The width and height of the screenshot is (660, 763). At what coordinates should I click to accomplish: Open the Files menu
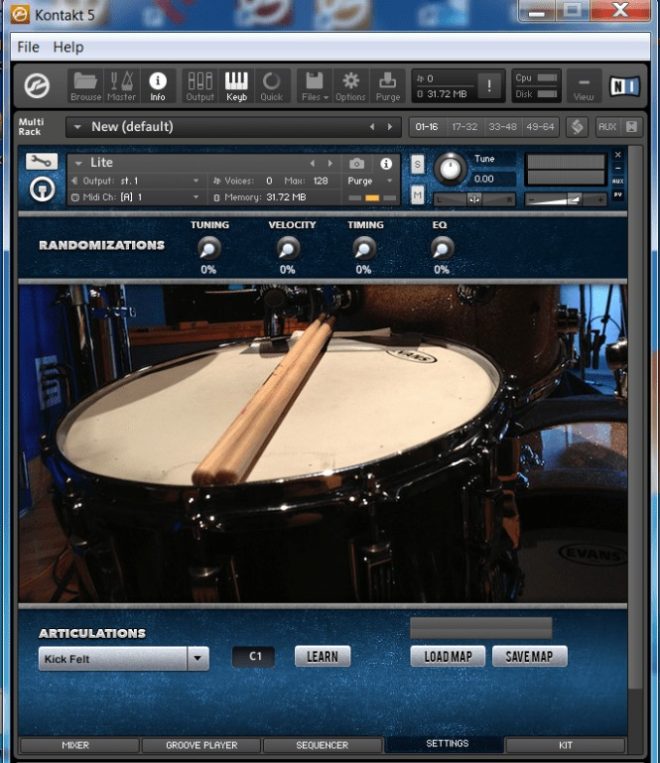point(314,86)
